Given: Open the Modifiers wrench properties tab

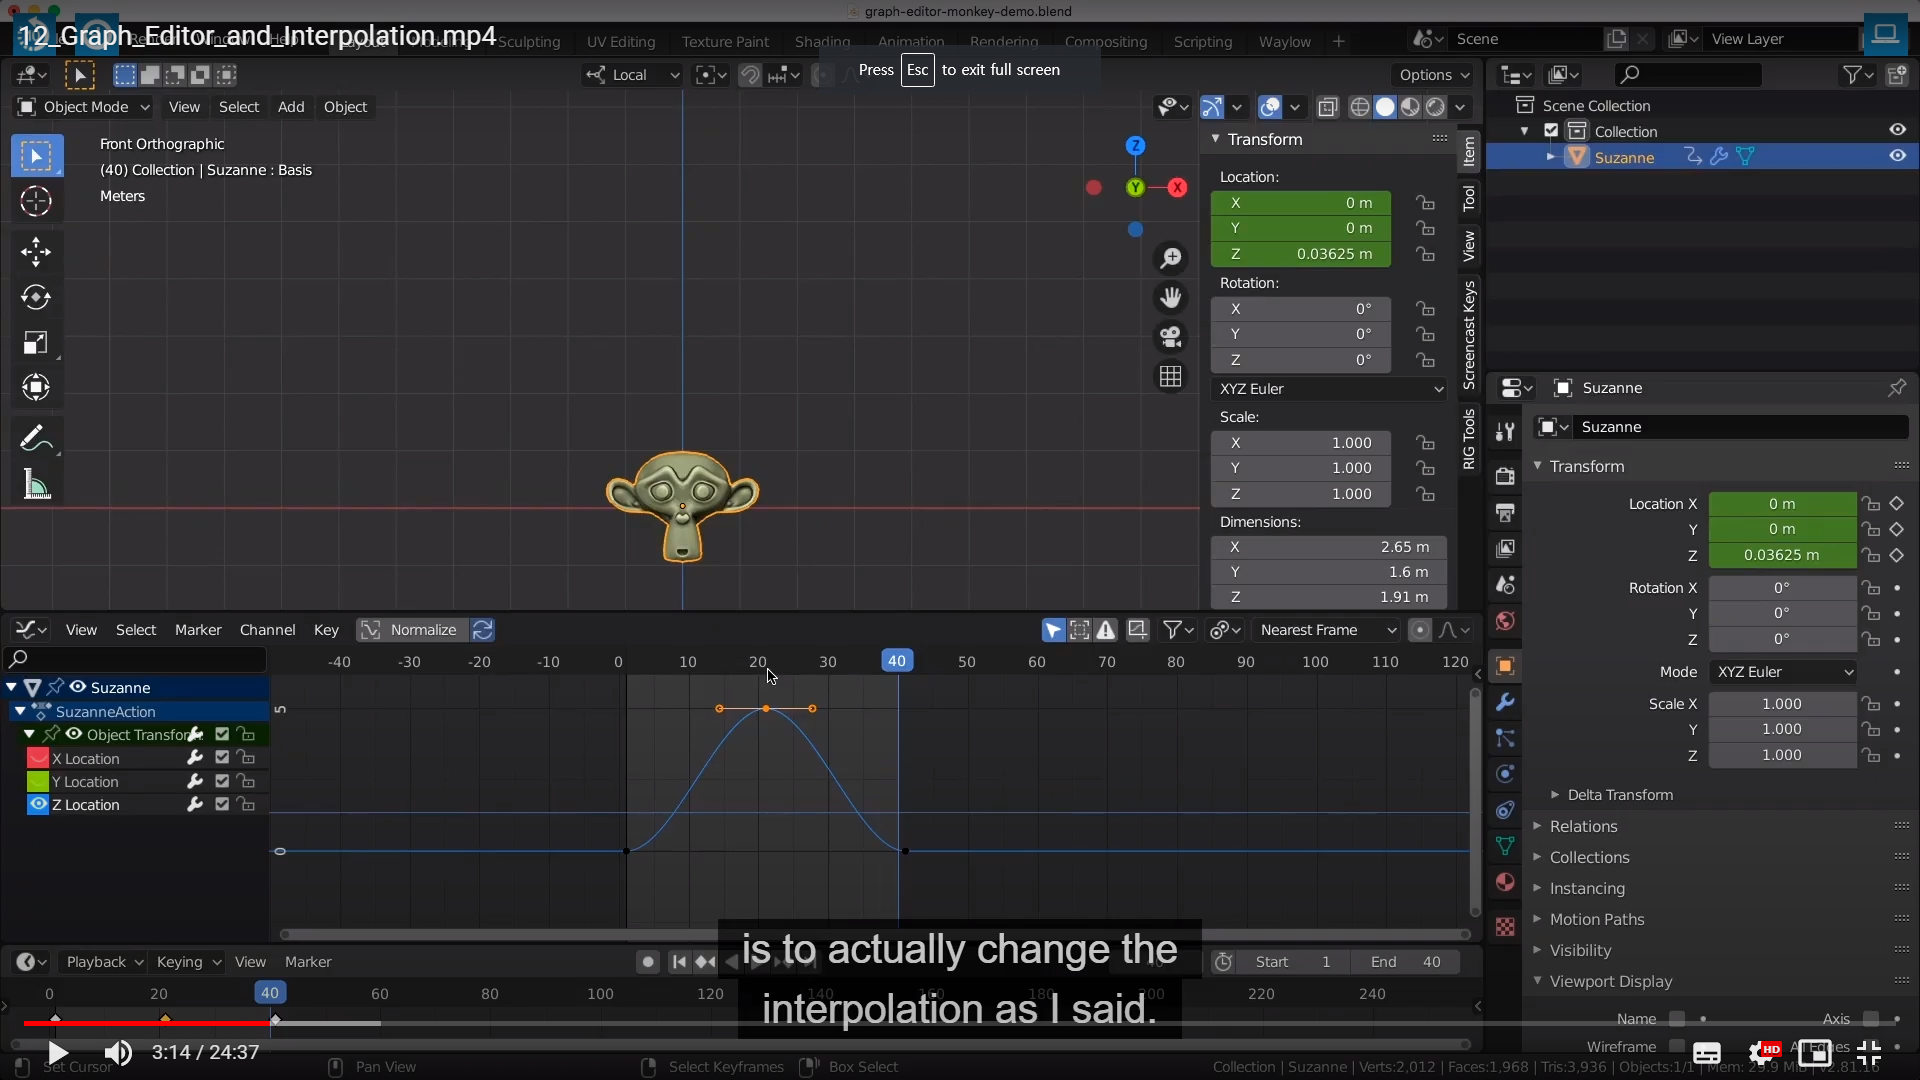Looking at the screenshot, I should click(1505, 702).
